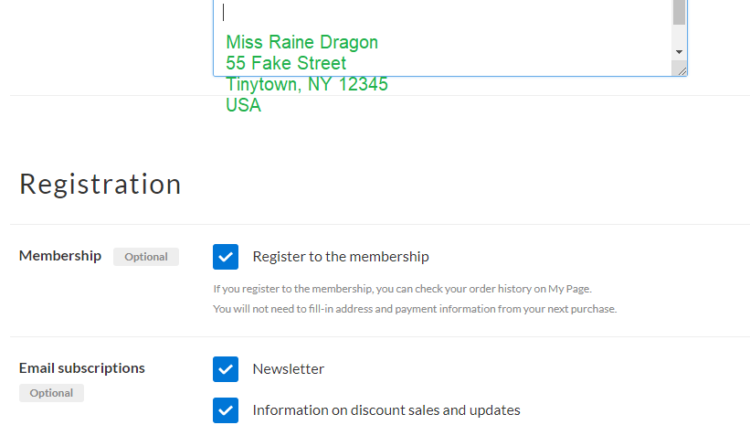
Task: Click the "55 Fake Street" address line
Action: [x=286, y=63]
